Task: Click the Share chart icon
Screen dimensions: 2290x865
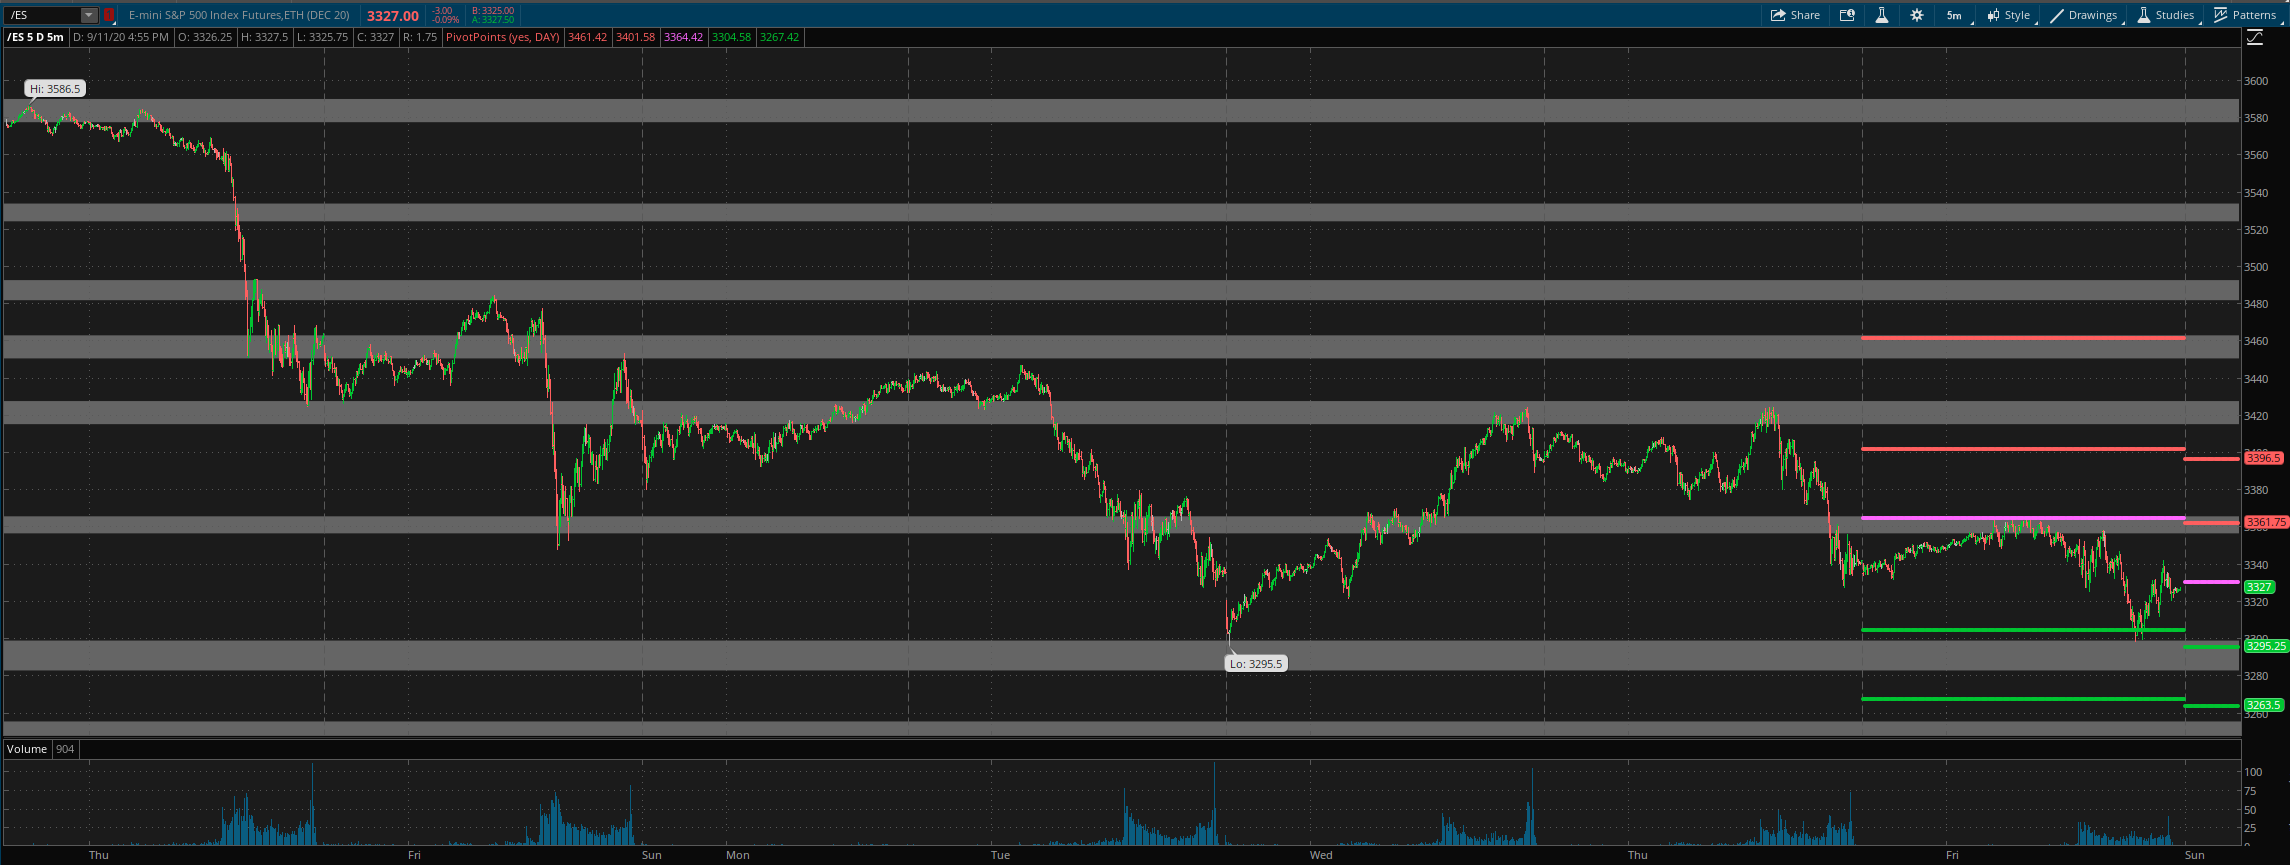Action: pyautogui.click(x=1795, y=15)
